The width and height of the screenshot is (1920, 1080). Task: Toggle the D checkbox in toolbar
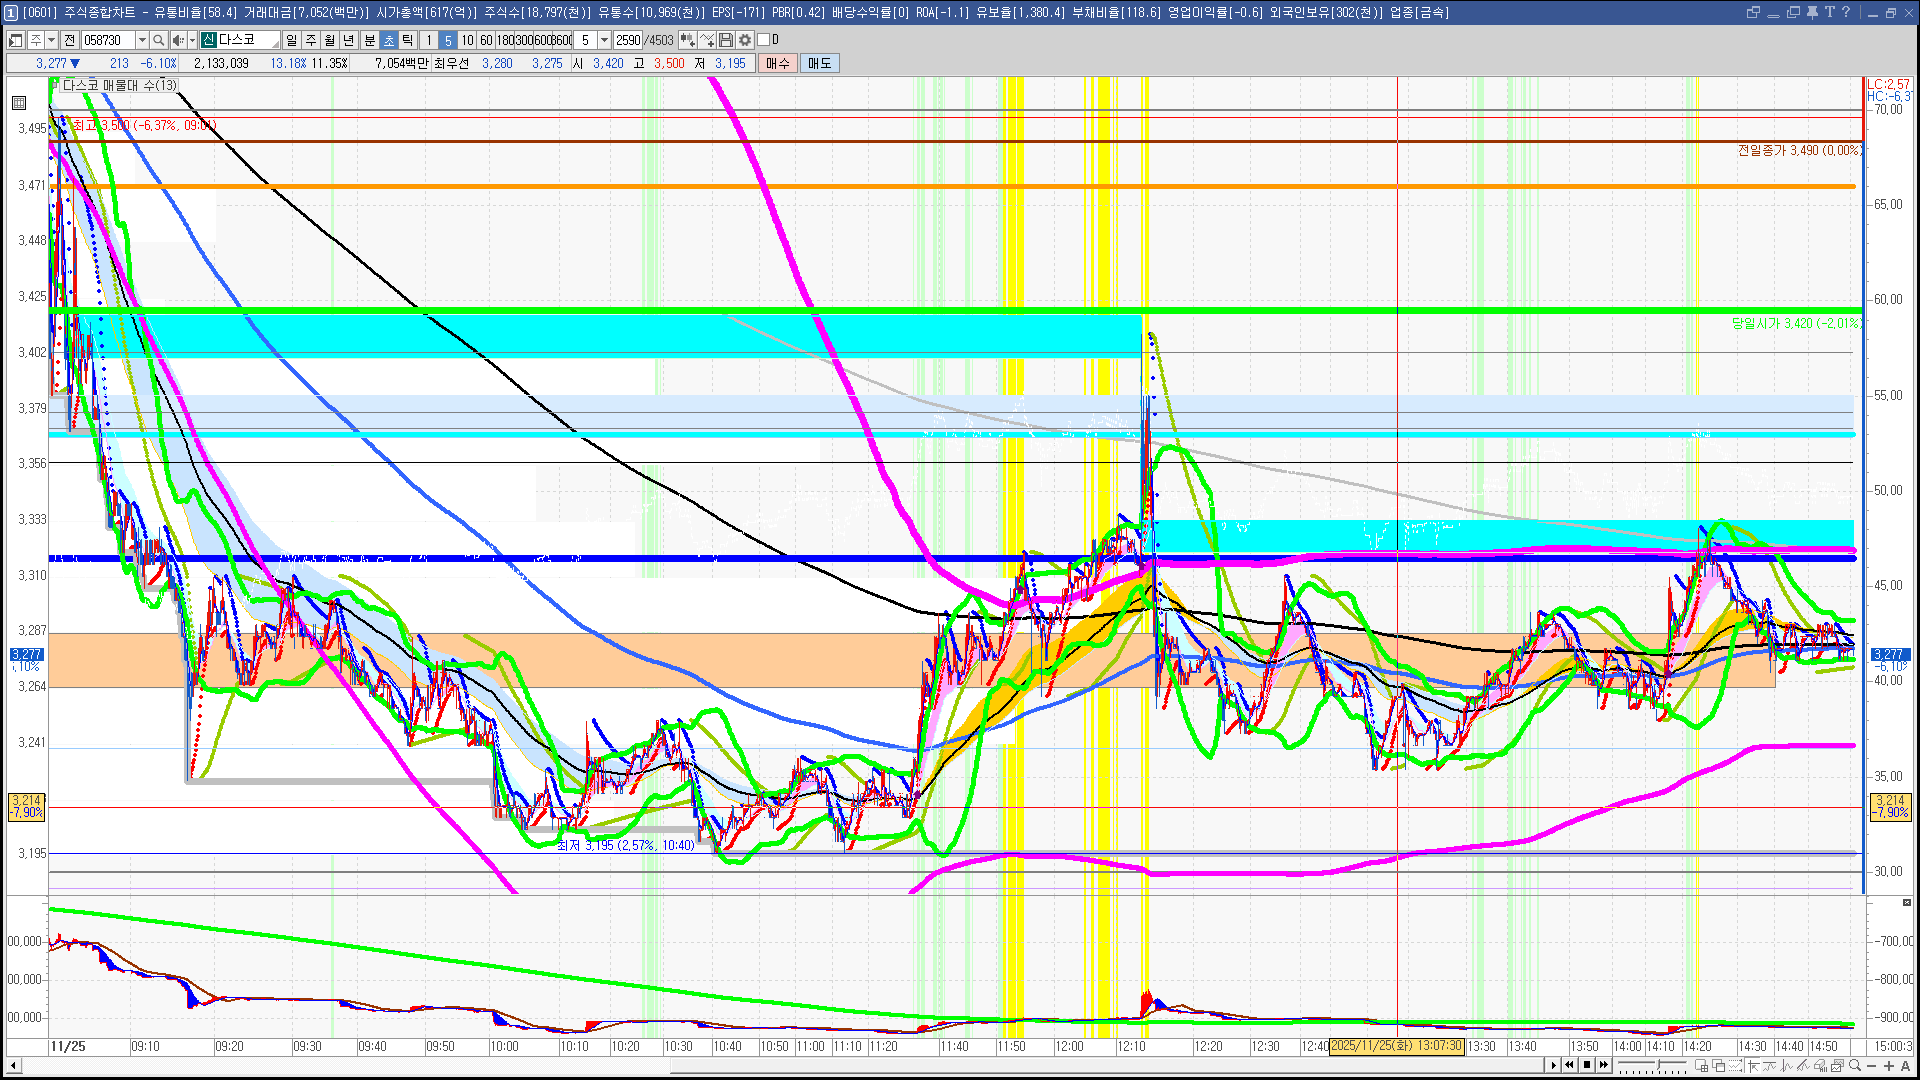pyautogui.click(x=764, y=40)
